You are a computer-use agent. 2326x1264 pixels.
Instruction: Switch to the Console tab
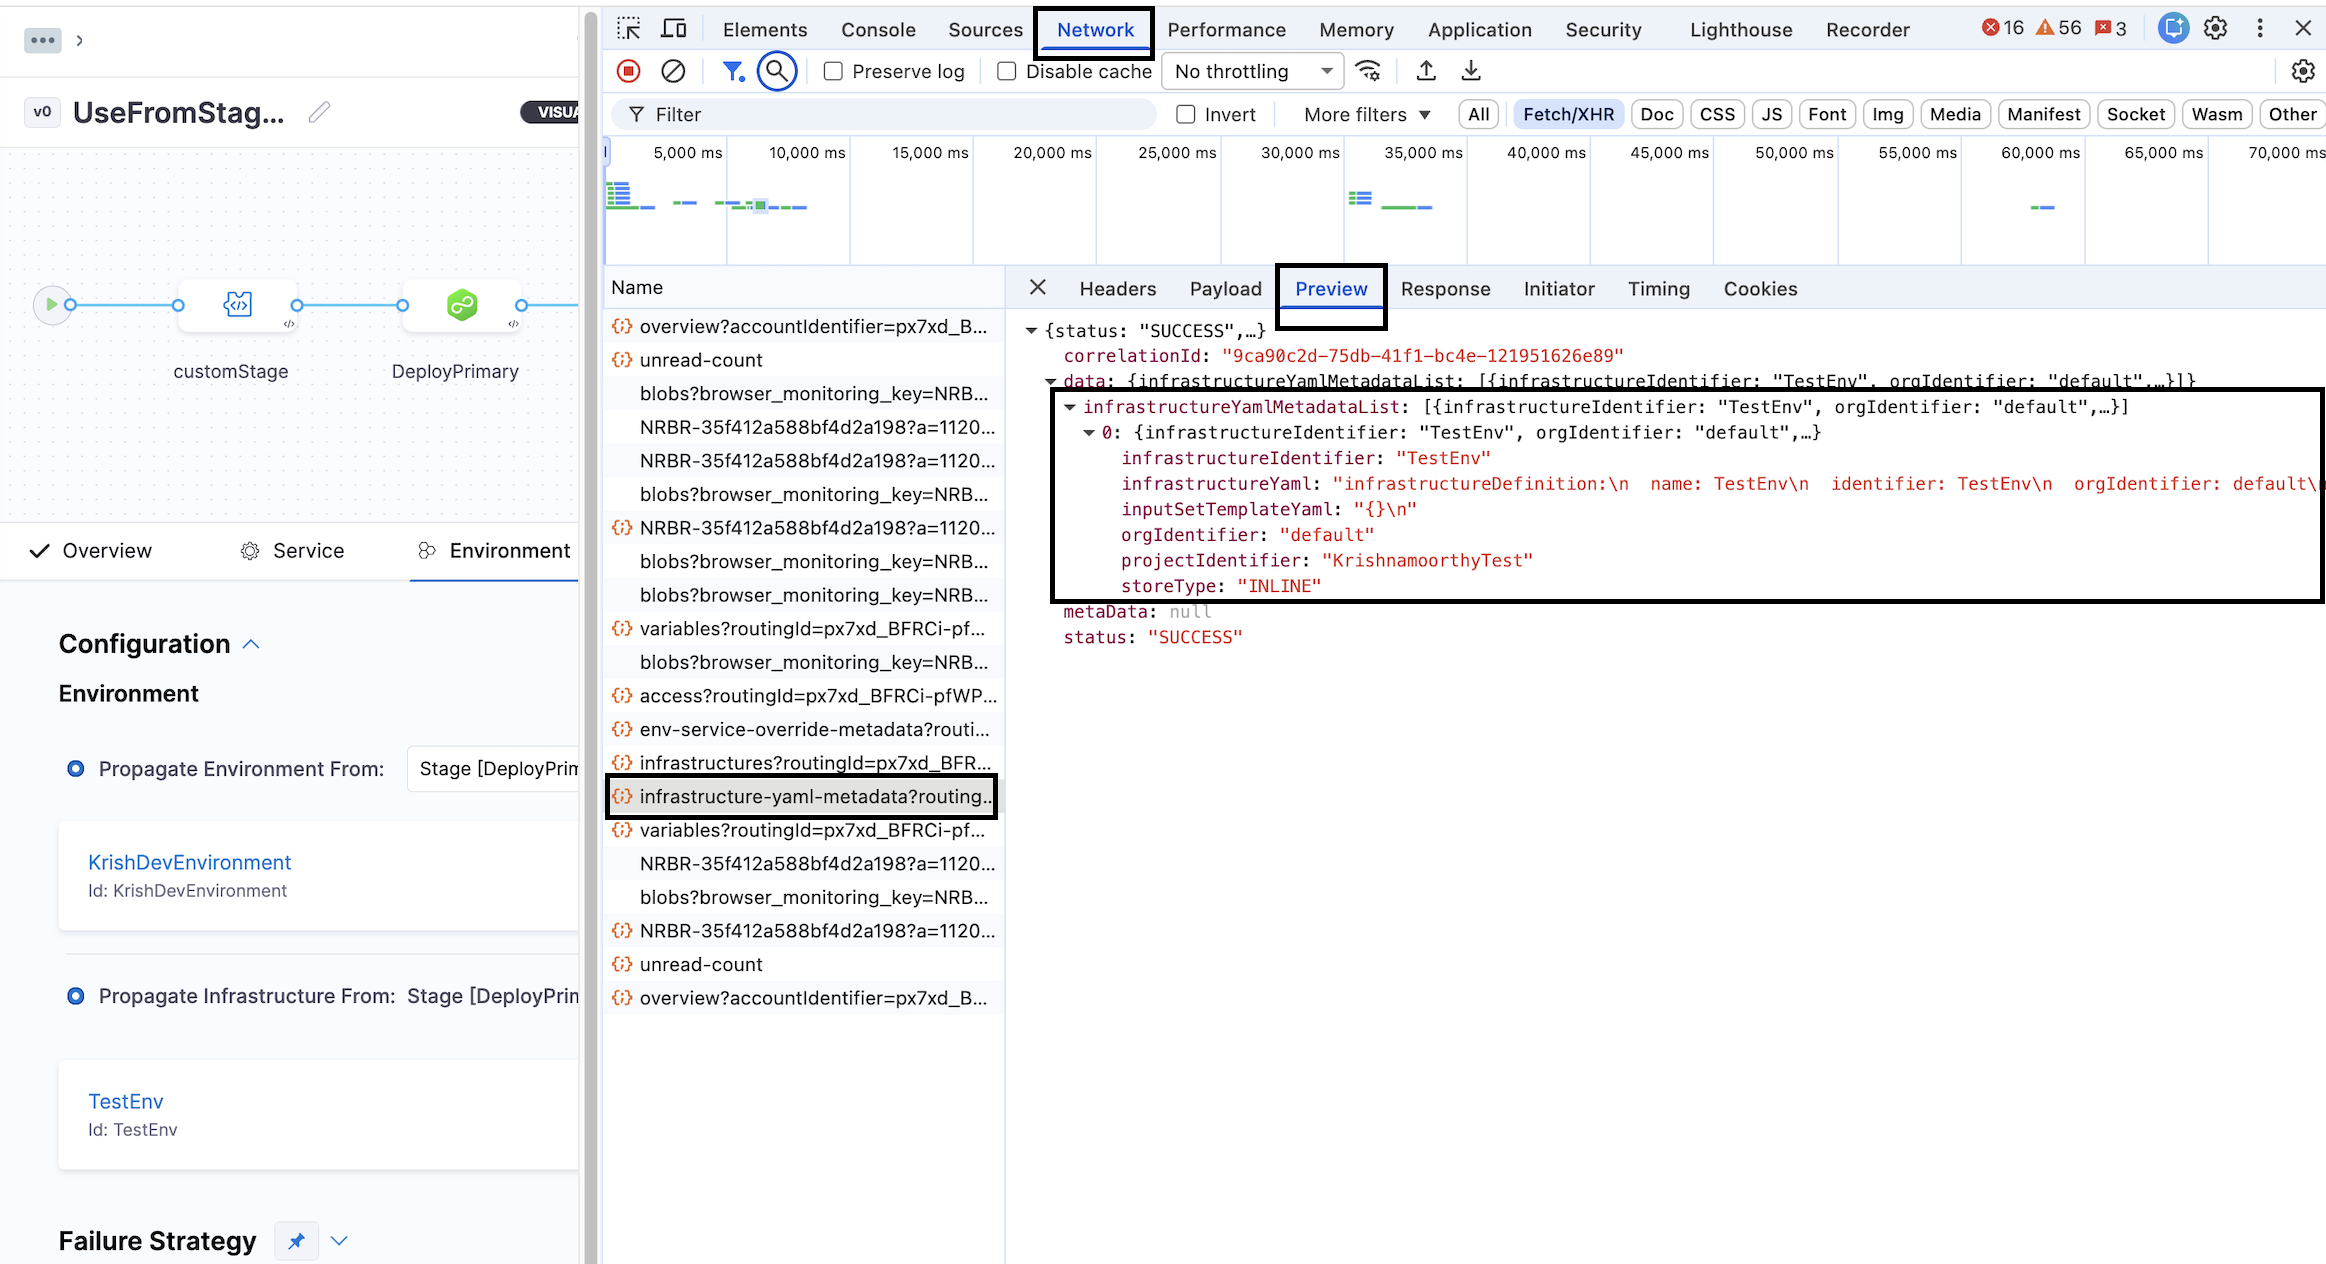878,29
